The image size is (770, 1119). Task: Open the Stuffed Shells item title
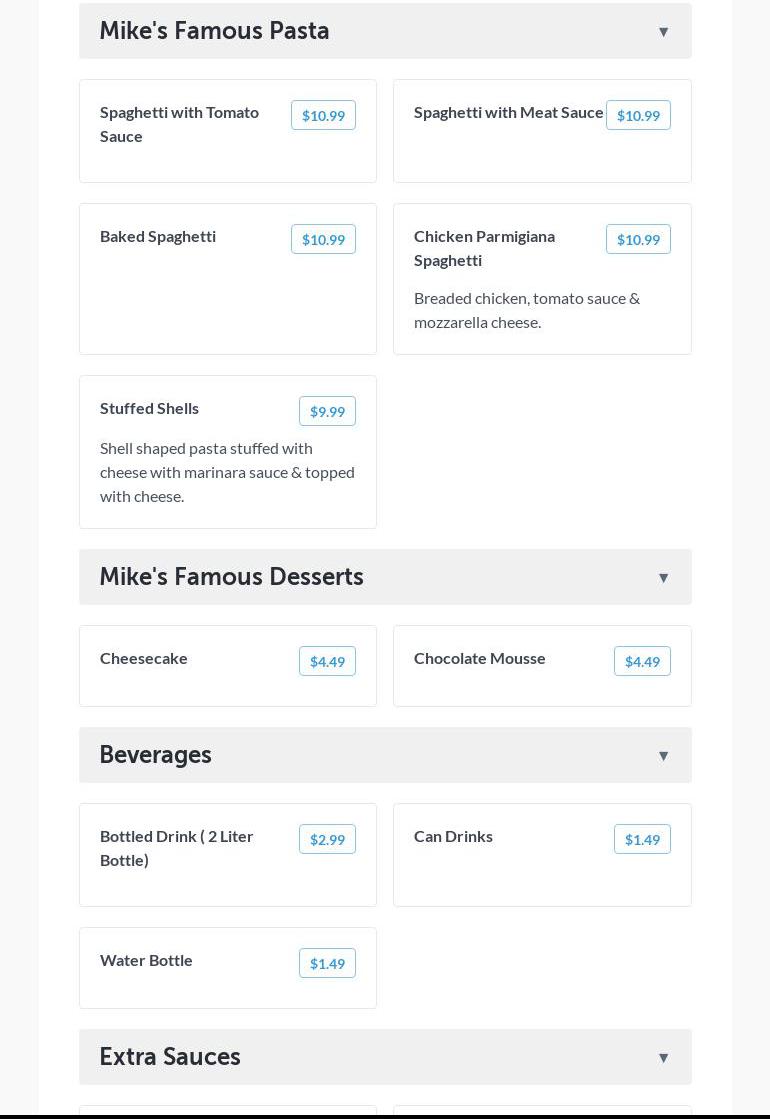(x=149, y=408)
